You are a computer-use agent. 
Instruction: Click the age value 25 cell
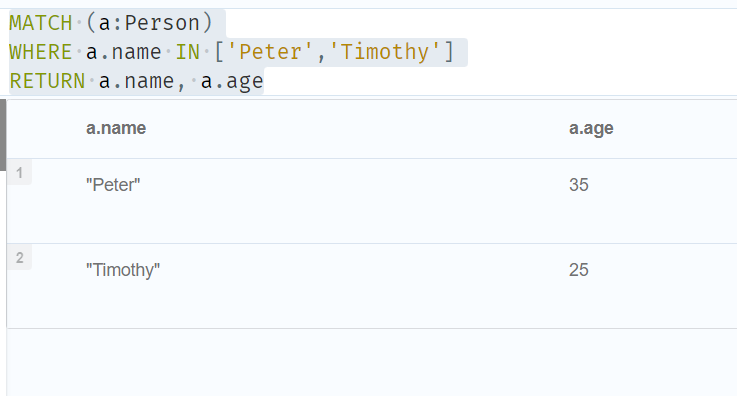point(579,270)
